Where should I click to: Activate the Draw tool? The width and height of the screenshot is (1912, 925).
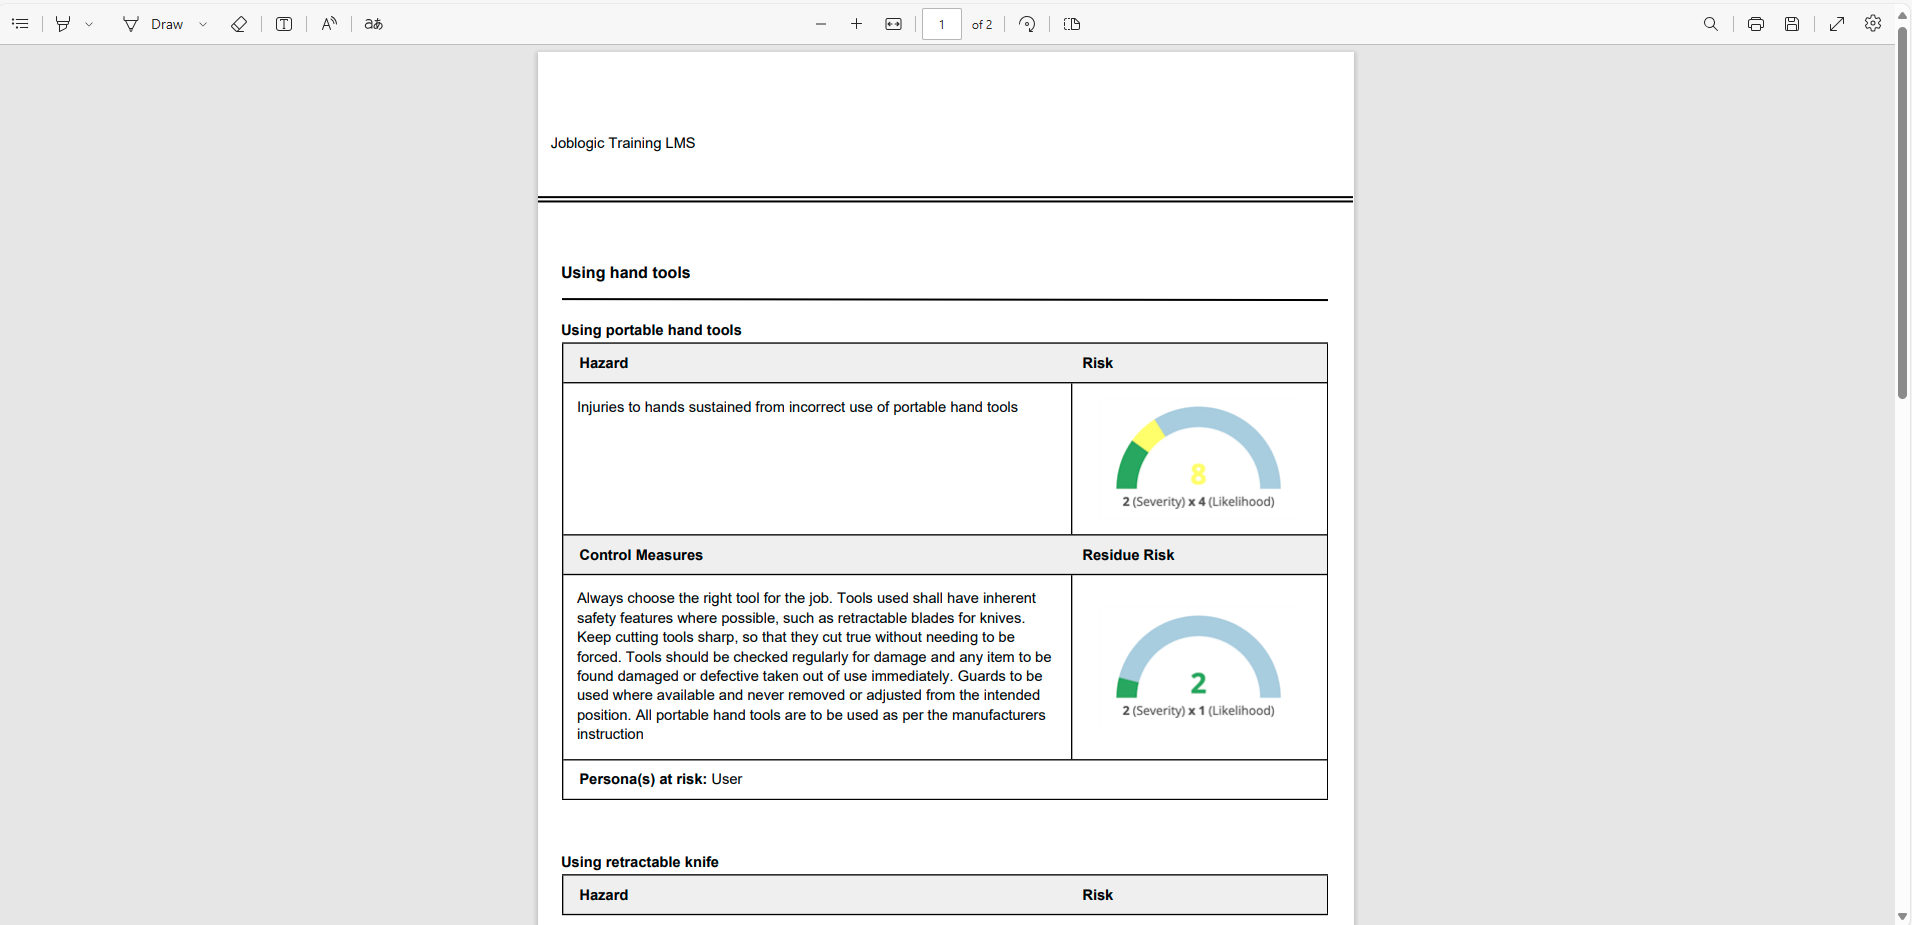pyautogui.click(x=154, y=24)
